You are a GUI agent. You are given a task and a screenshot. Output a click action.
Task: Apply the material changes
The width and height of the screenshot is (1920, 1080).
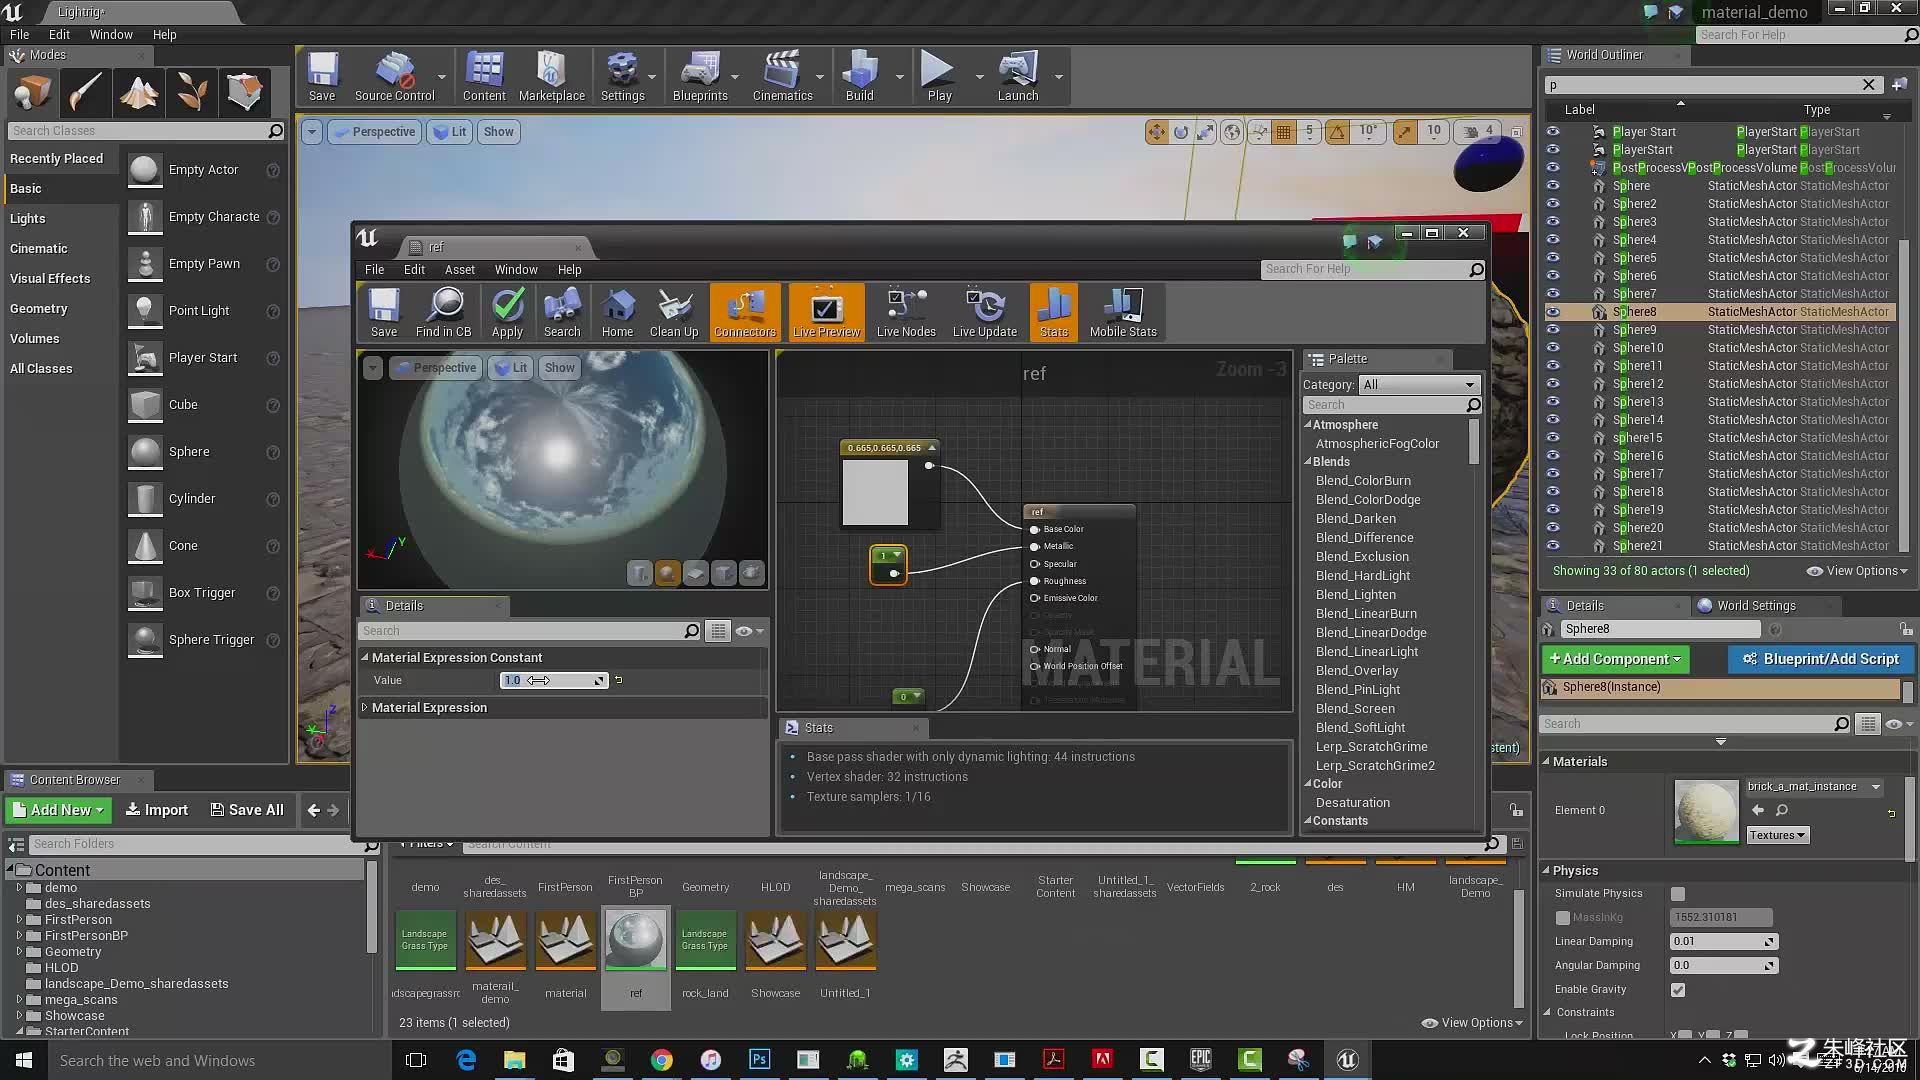507,313
